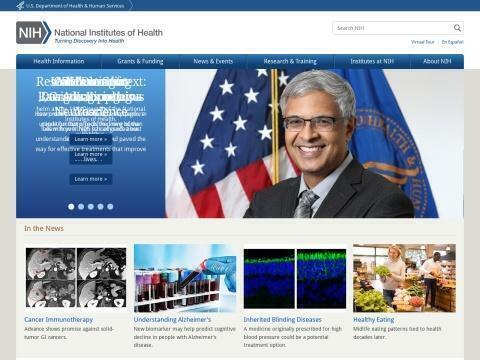Screen dimensions: 480x360
Task: Click the lowest Learn more button
Action: tap(91, 179)
